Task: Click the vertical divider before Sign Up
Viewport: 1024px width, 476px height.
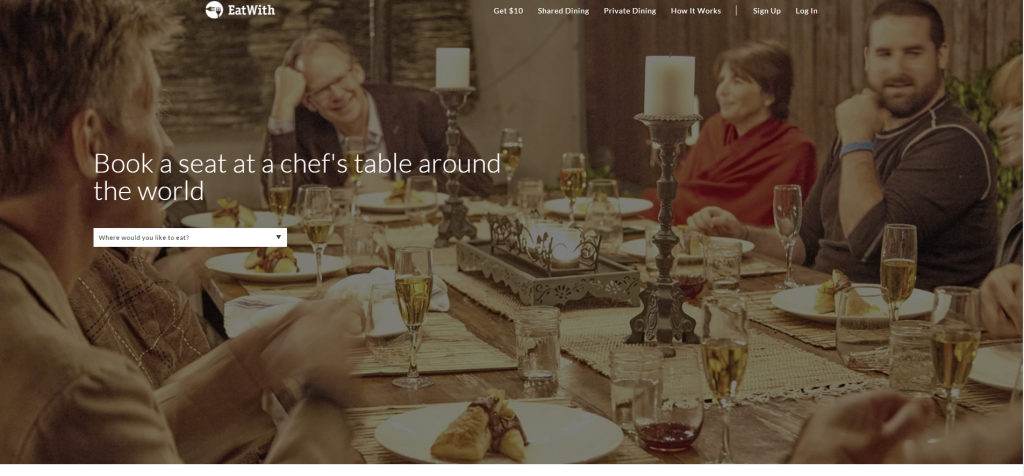Action: 737,10
